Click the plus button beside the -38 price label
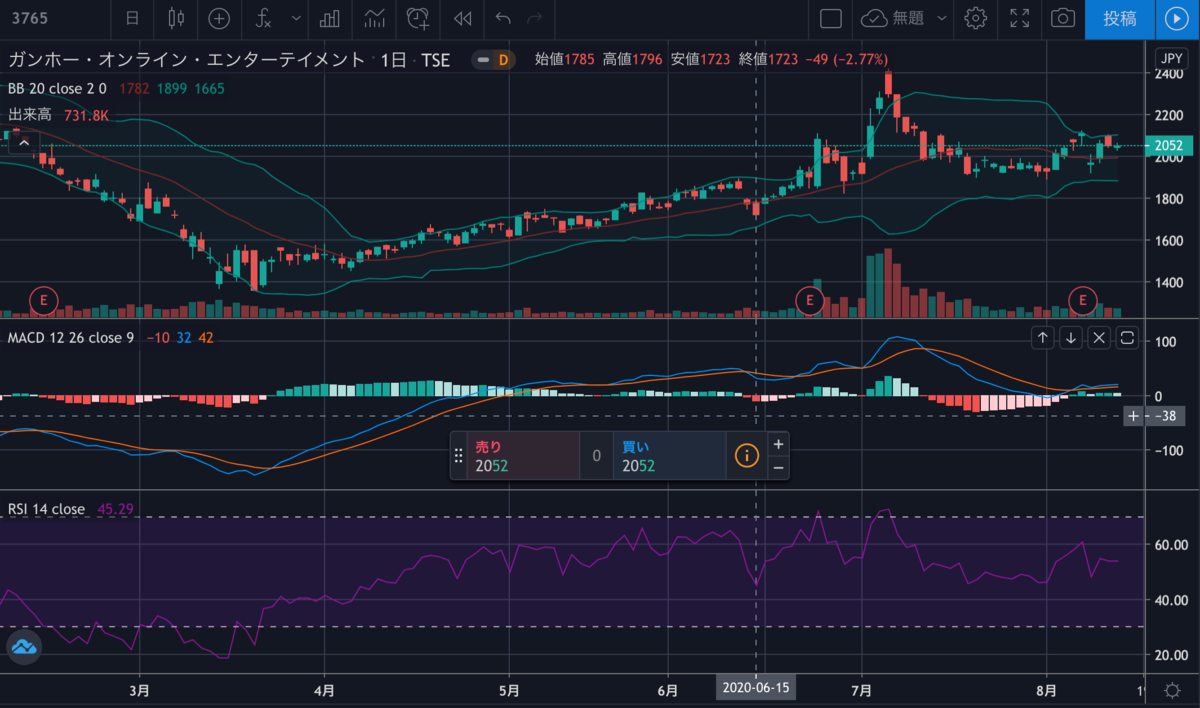The height and width of the screenshot is (708, 1200). (1133, 415)
